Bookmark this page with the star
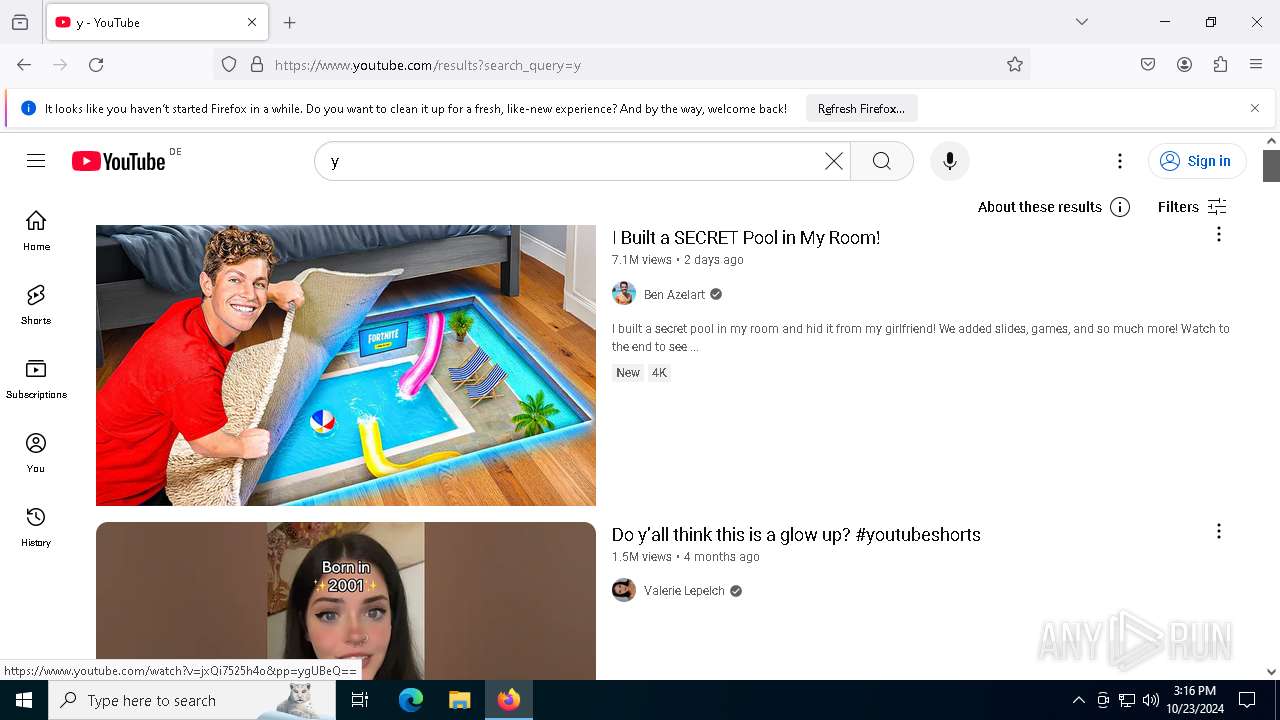Image resolution: width=1280 pixels, height=720 pixels. coord(1015,65)
